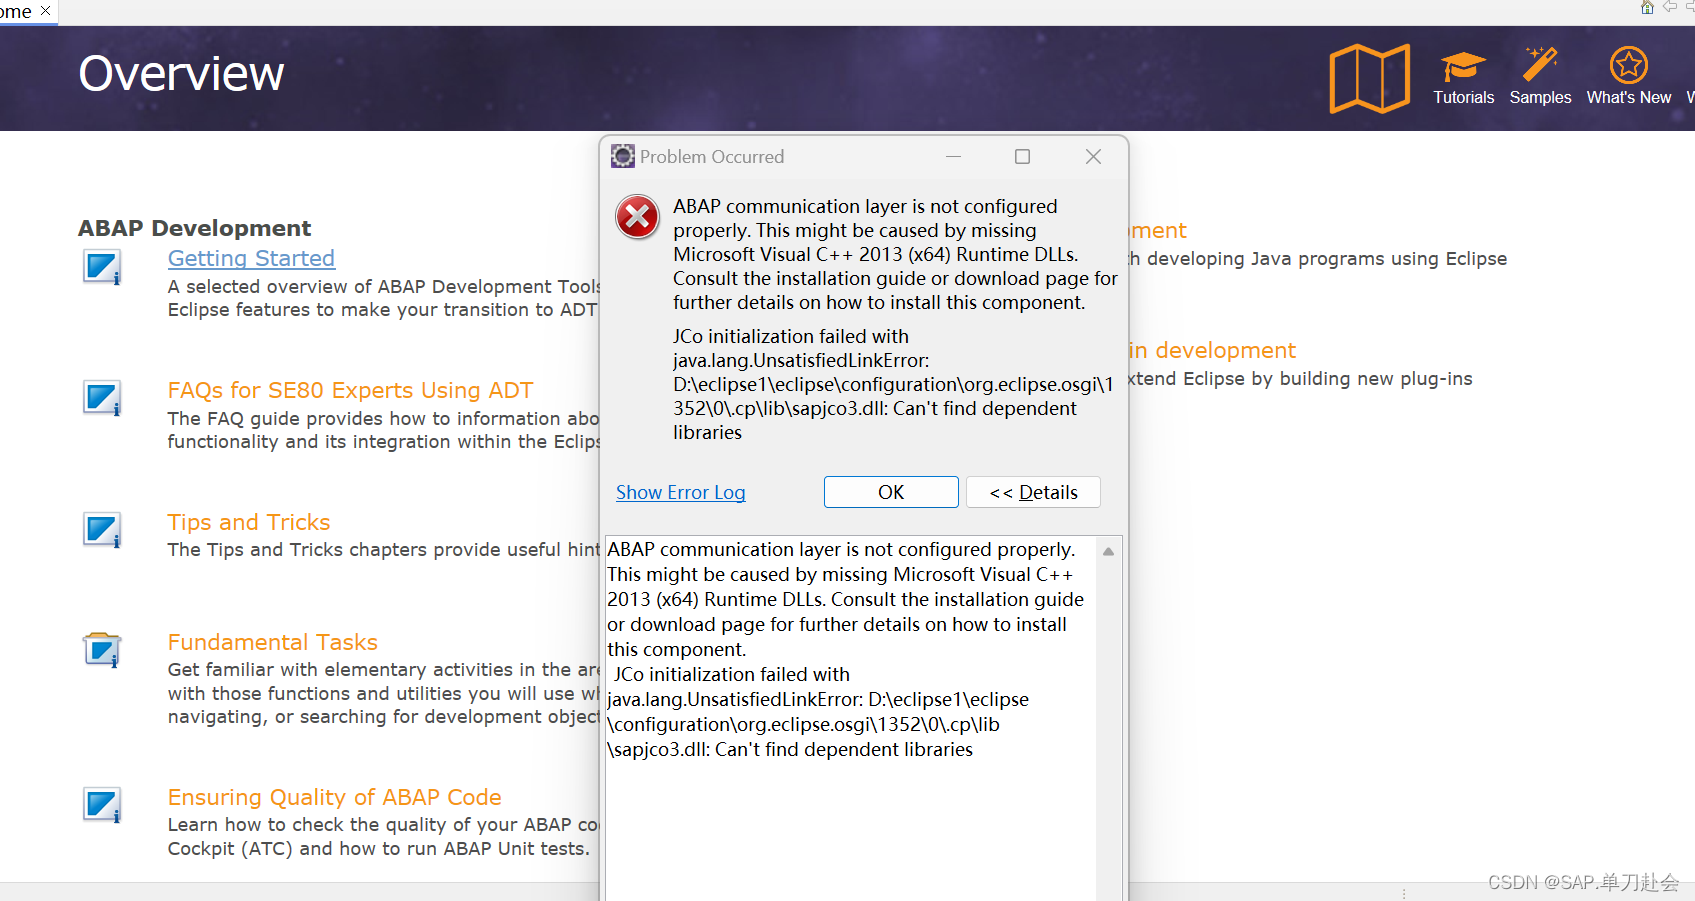This screenshot has height=901, width=1695.
Task: Open FAQs for SE80 Experts Using ADT
Action: click(350, 390)
